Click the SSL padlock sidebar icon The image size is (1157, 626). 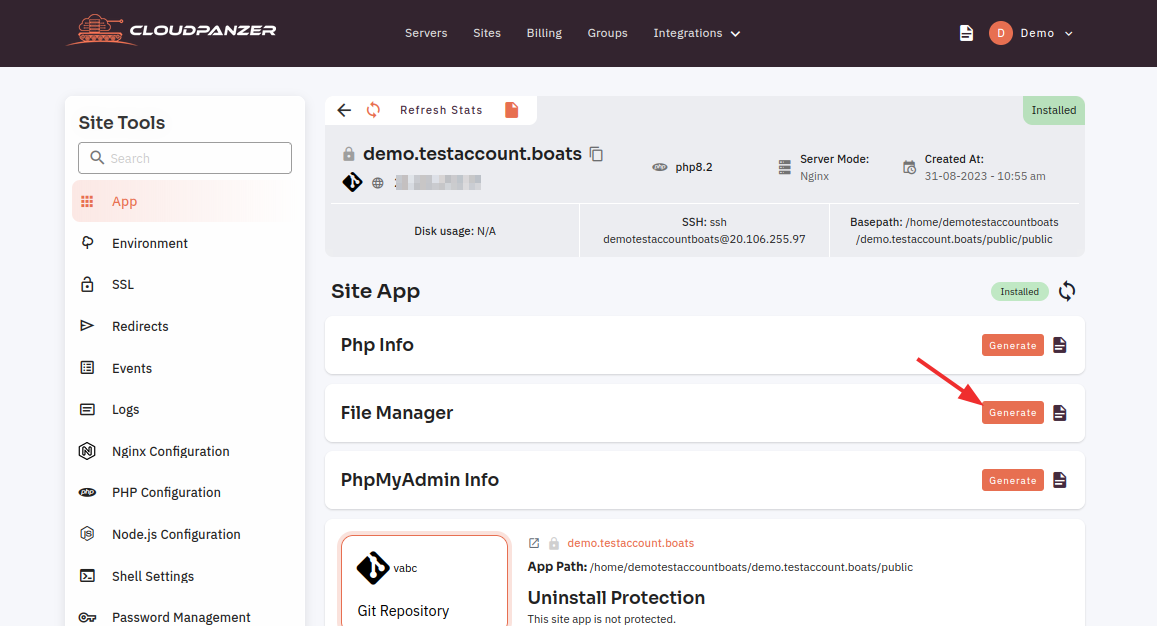(87, 284)
